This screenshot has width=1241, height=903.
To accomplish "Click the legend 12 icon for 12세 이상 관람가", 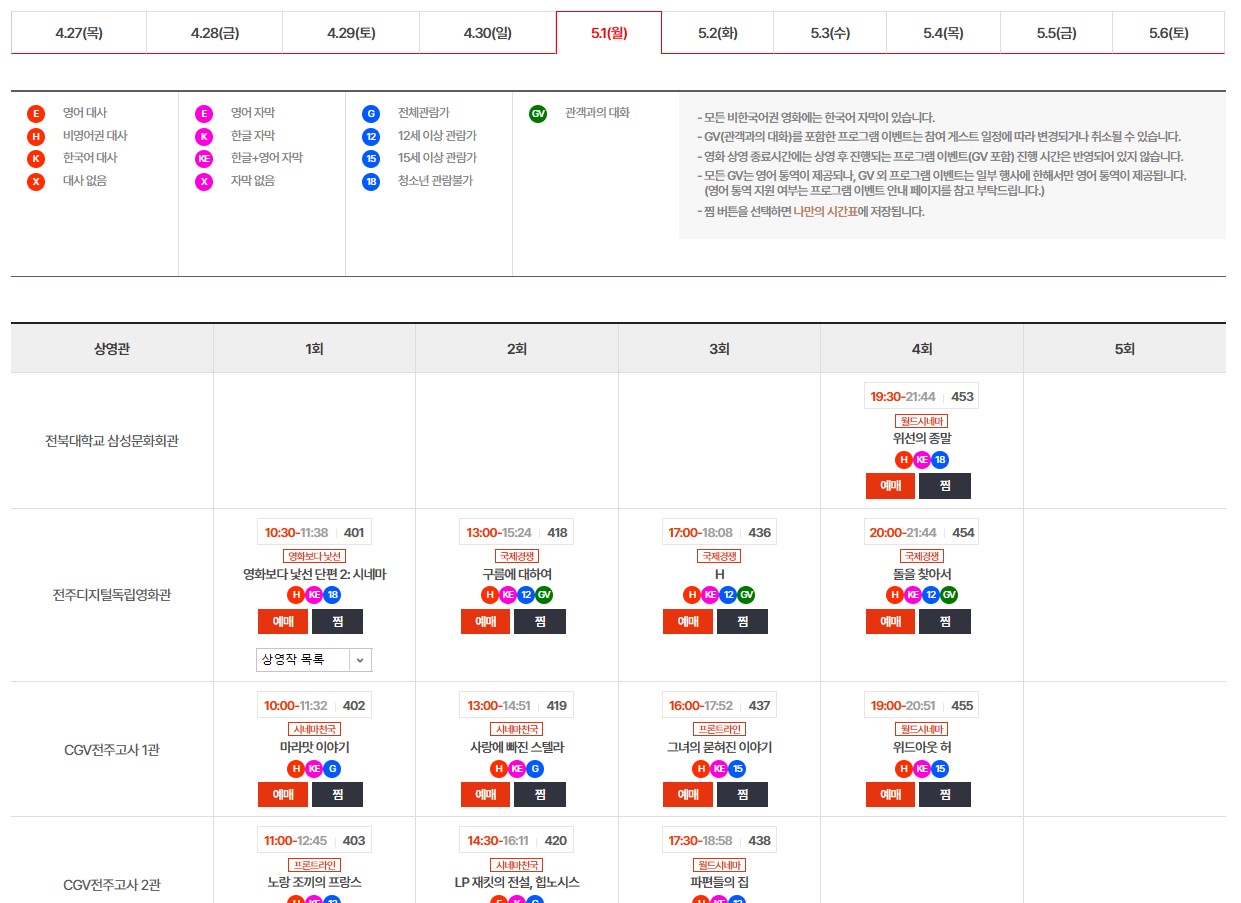I will tap(371, 136).
